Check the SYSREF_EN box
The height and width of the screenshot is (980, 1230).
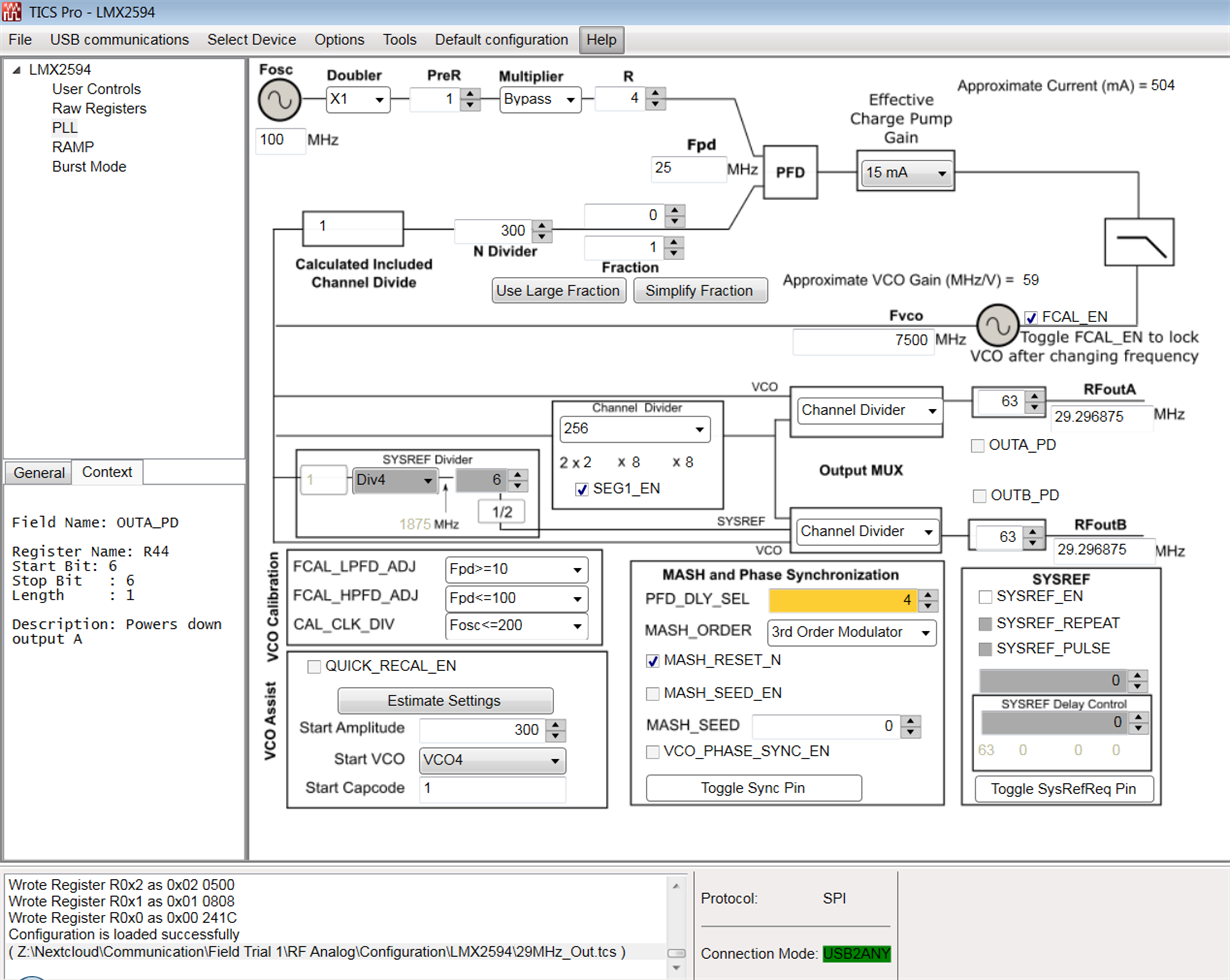click(985, 597)
